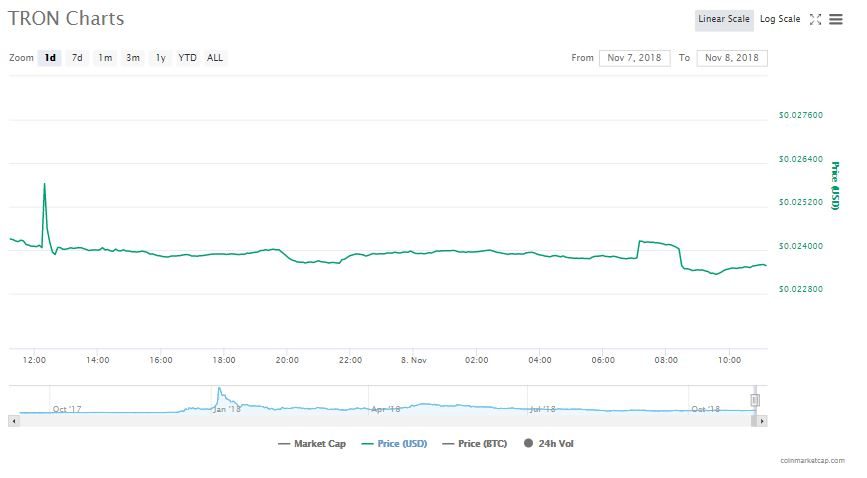The height and width of the screenshot is (478, 867).
Task: Click the price spike peak after 12:00
Action: tap(45, 184)
